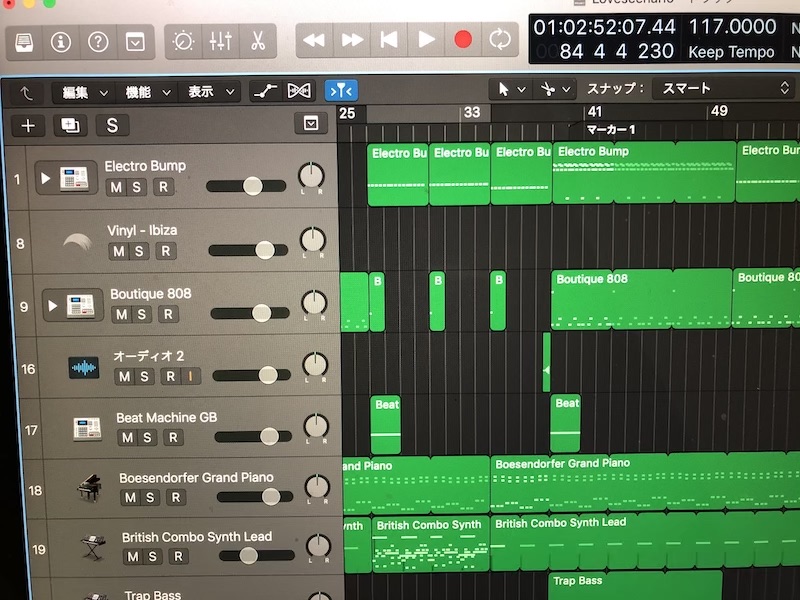Open the Library panel icon
Screen dimensions: 800x600
click(x=25, y=42)
